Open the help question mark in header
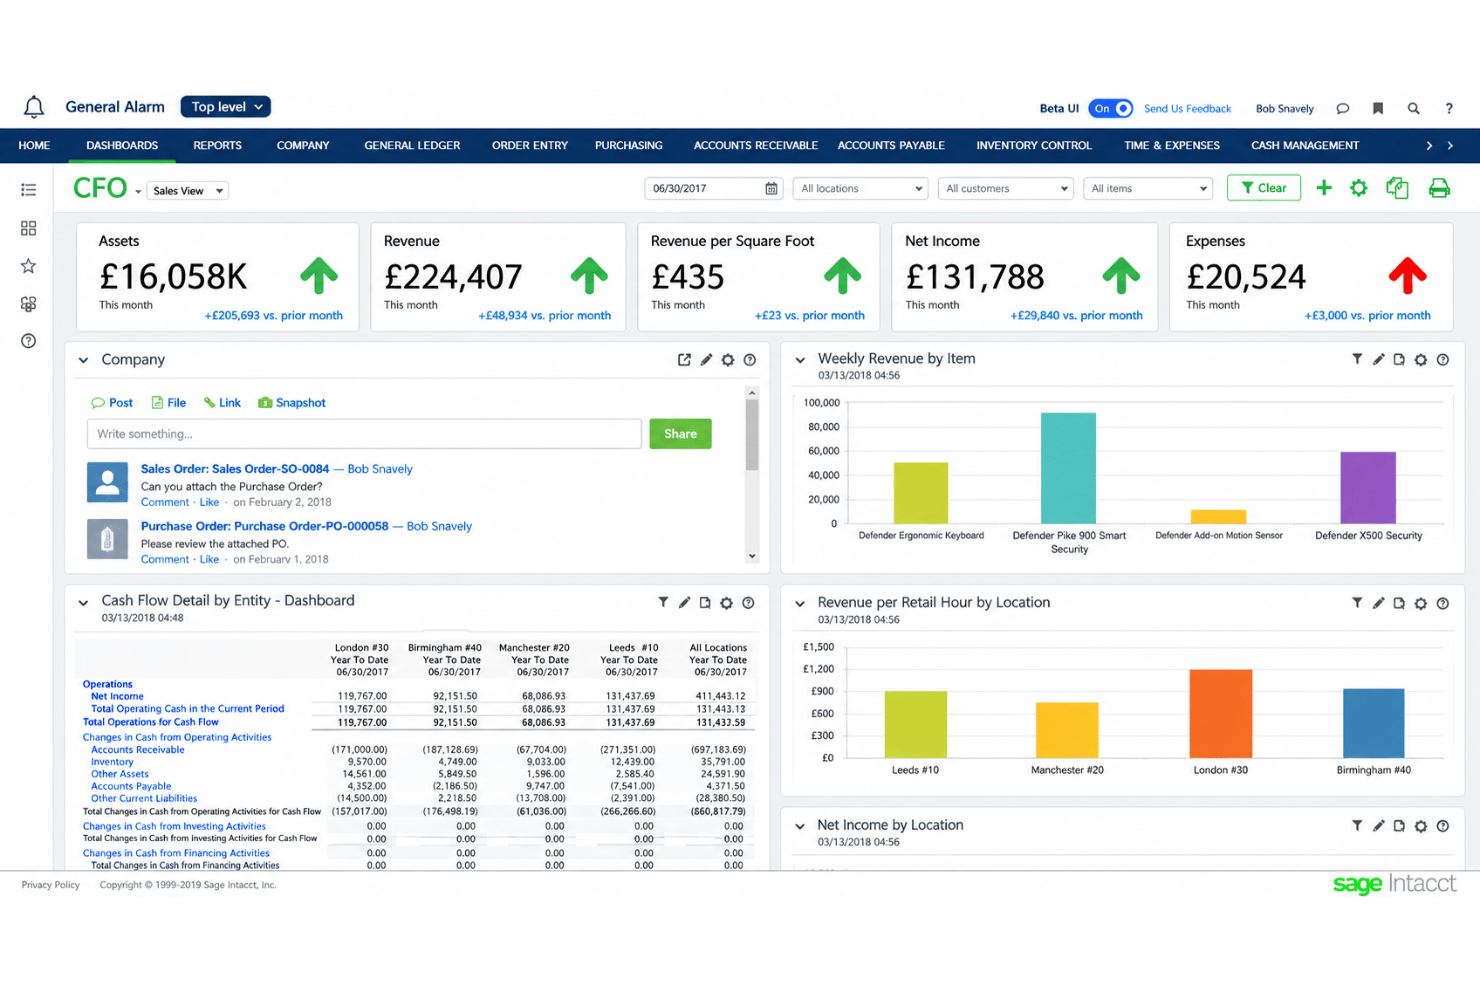The width and height of the screenshot is (1480, 987). pos(1449,108)
